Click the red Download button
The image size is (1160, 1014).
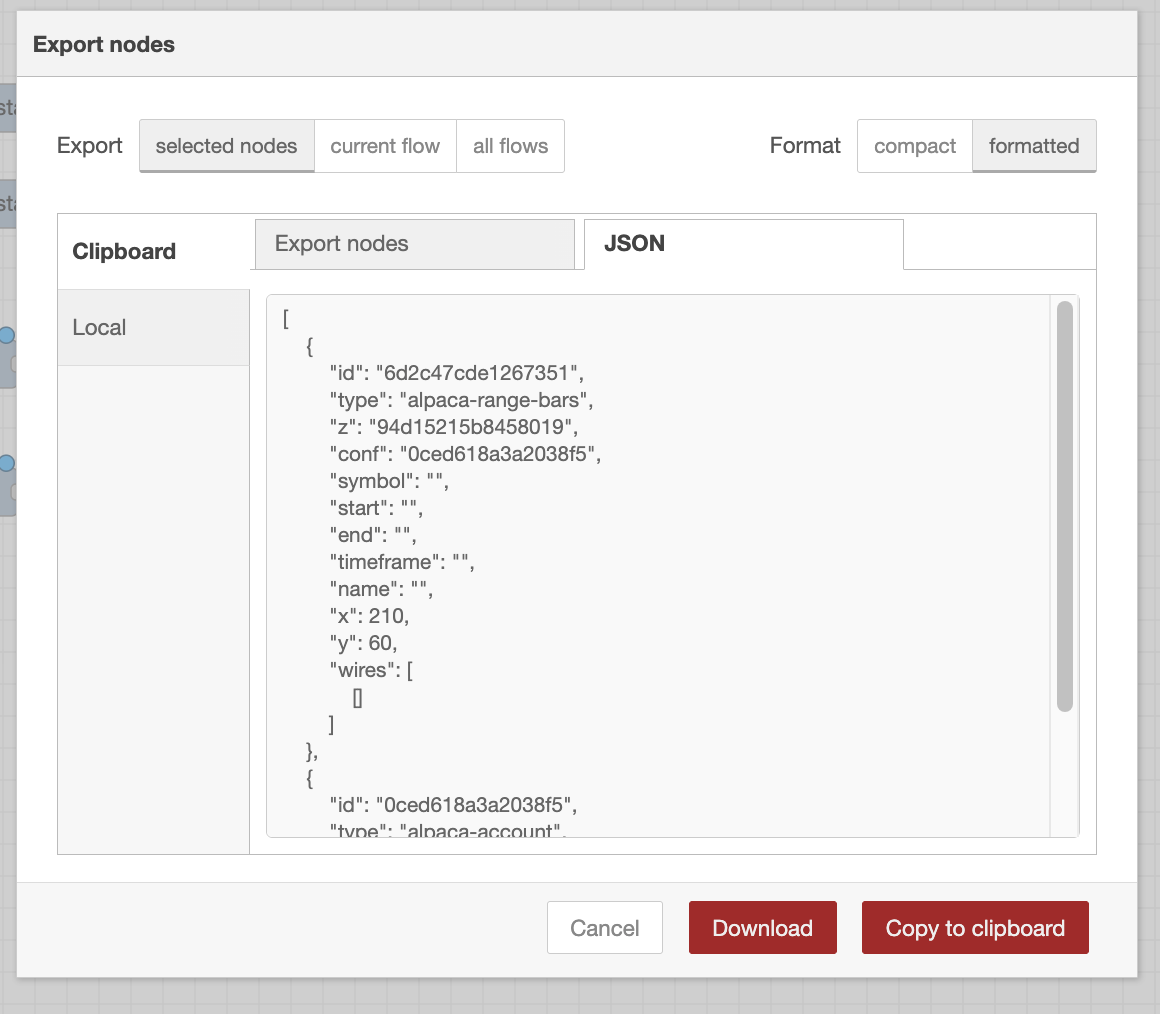click(762, 928)
